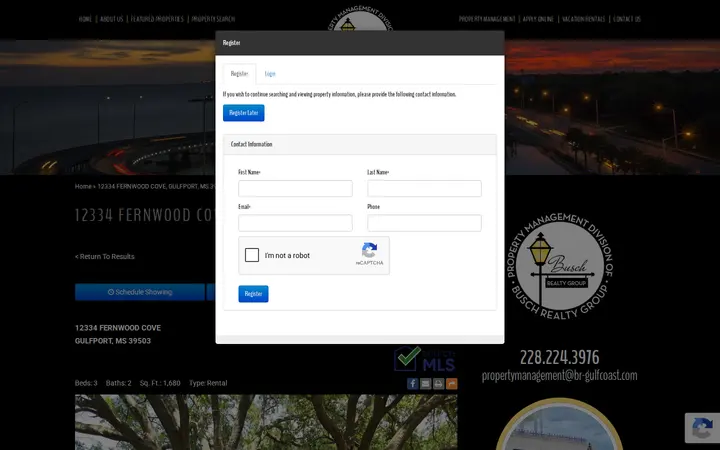Click the Contact Information panel header

coord(360,144)
